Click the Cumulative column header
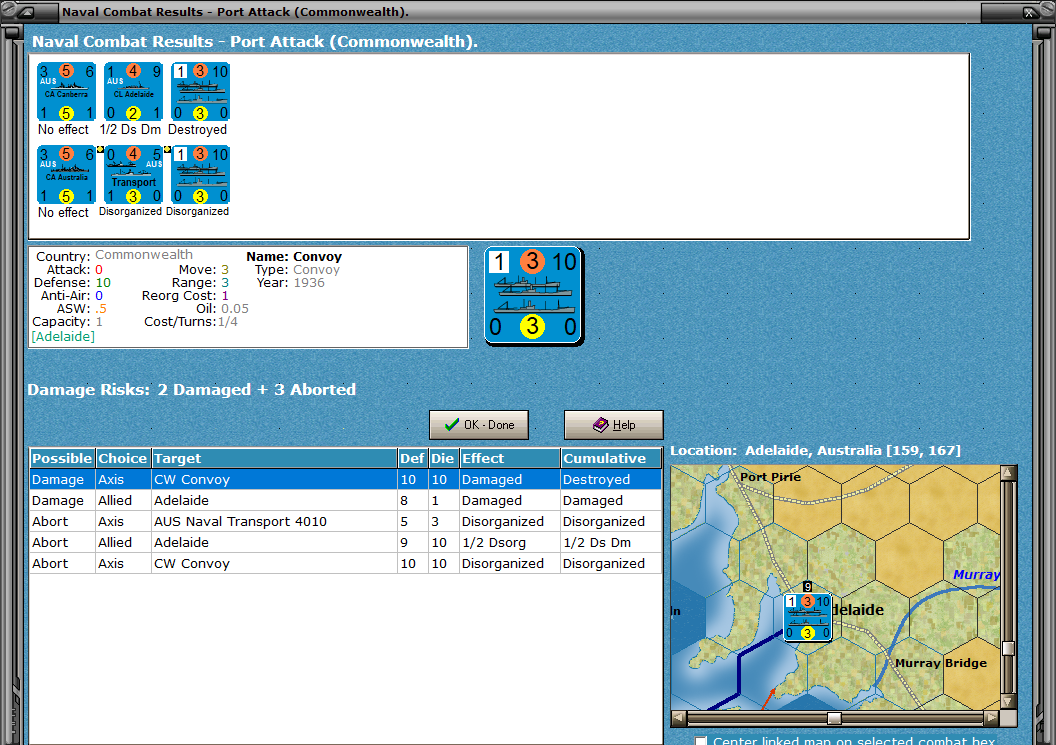This screenshot has width=1056, height=745. (x=611, y=459)
